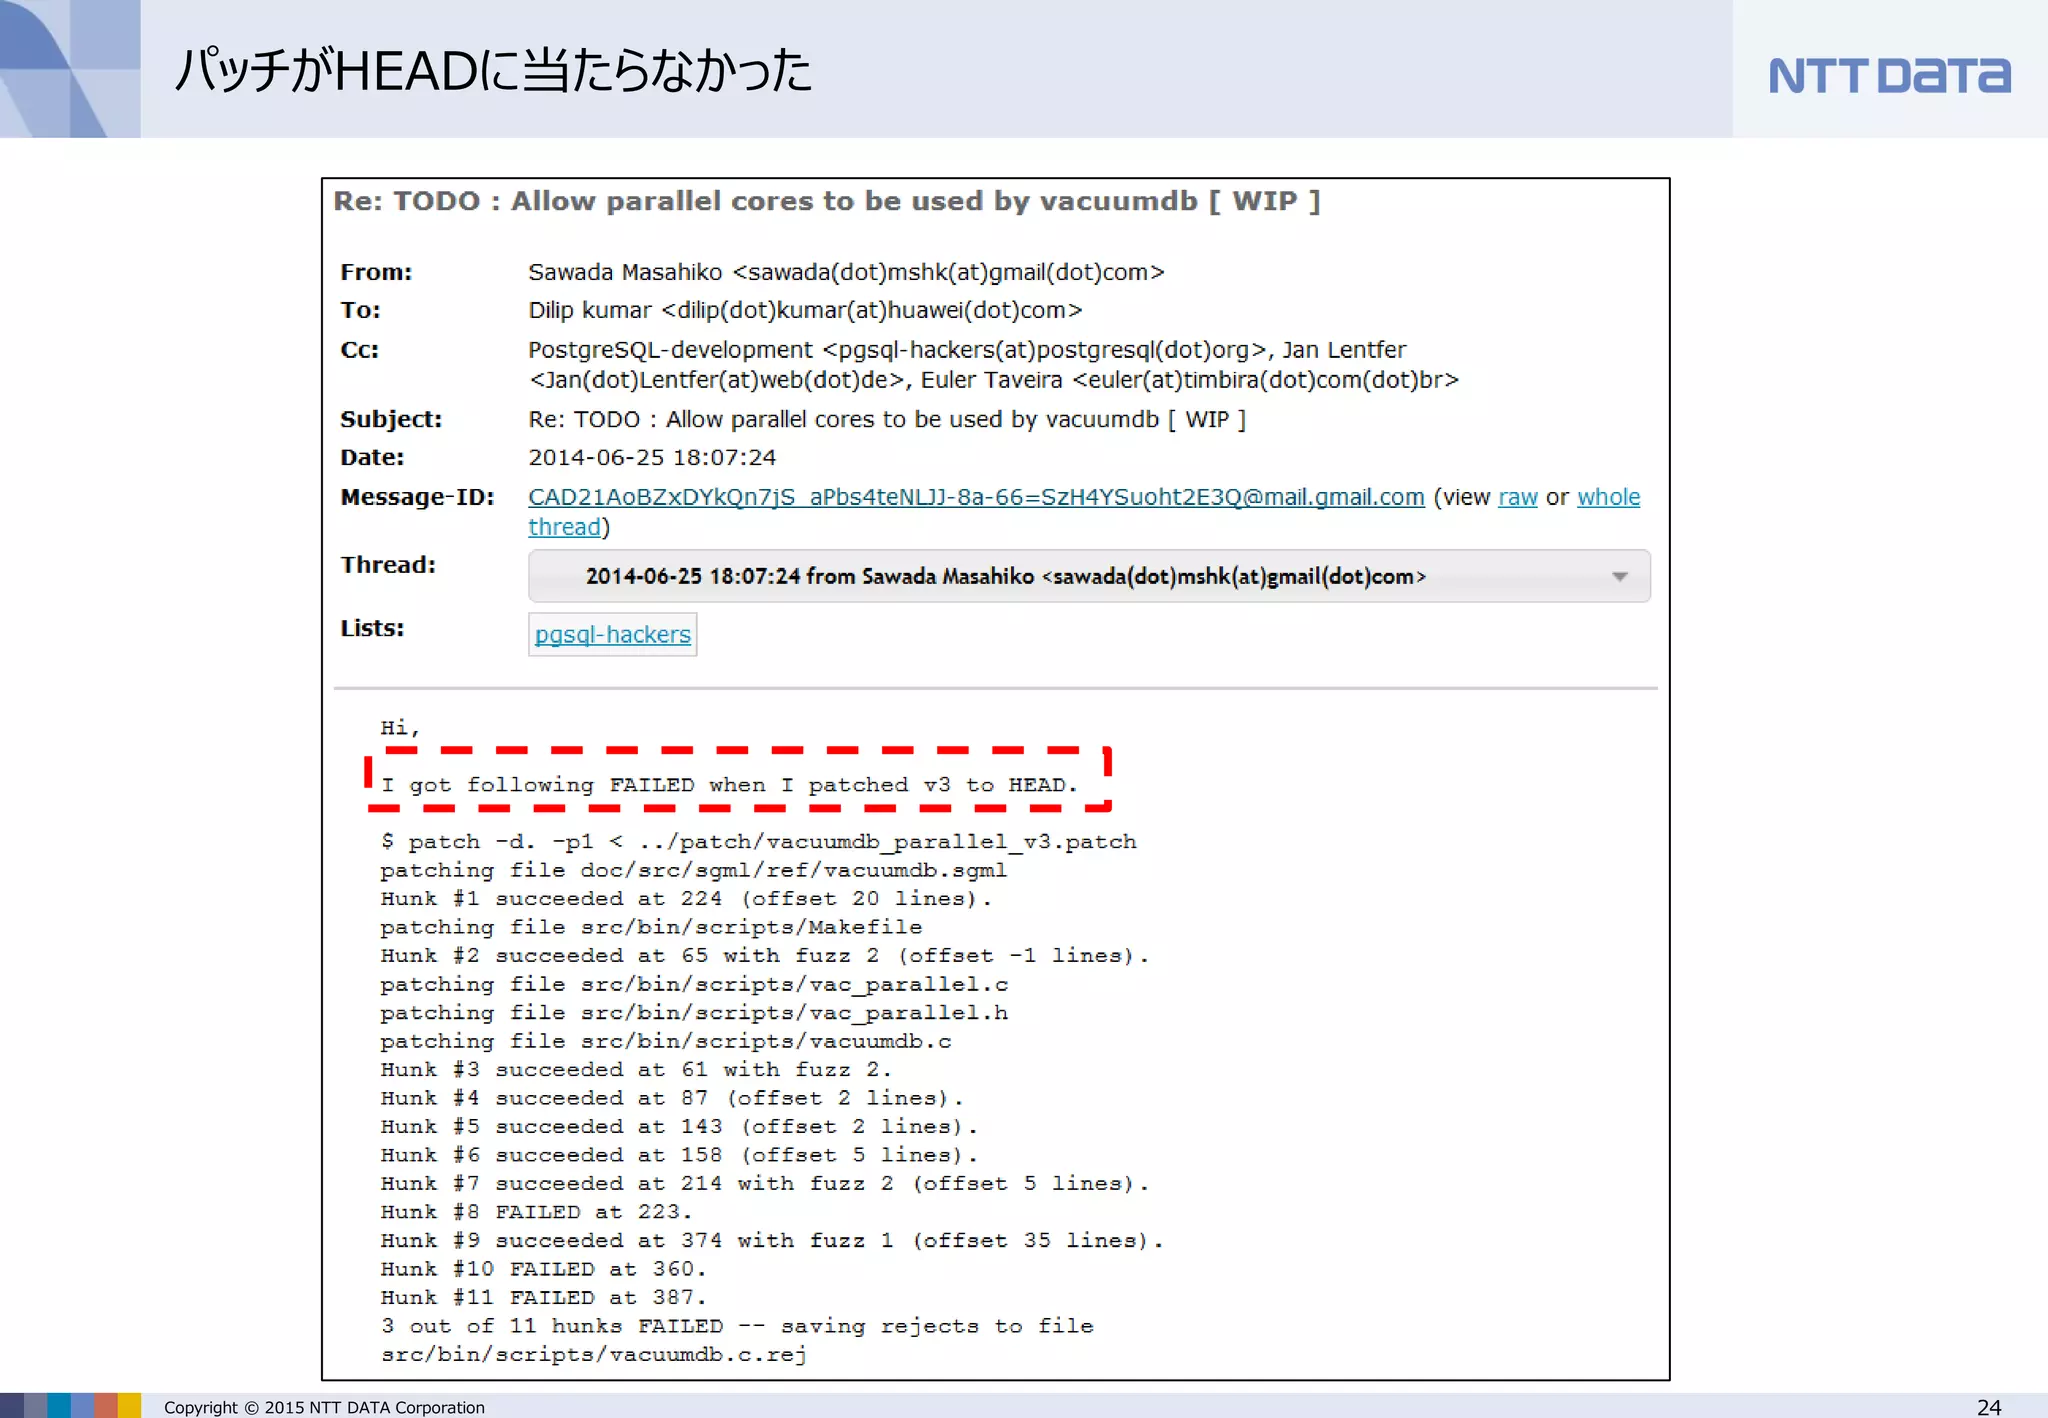Click the line 'Hunk #5 succeeded at 143'
This screenshot has height=1418, width=2048.
tap(679, 1127)
